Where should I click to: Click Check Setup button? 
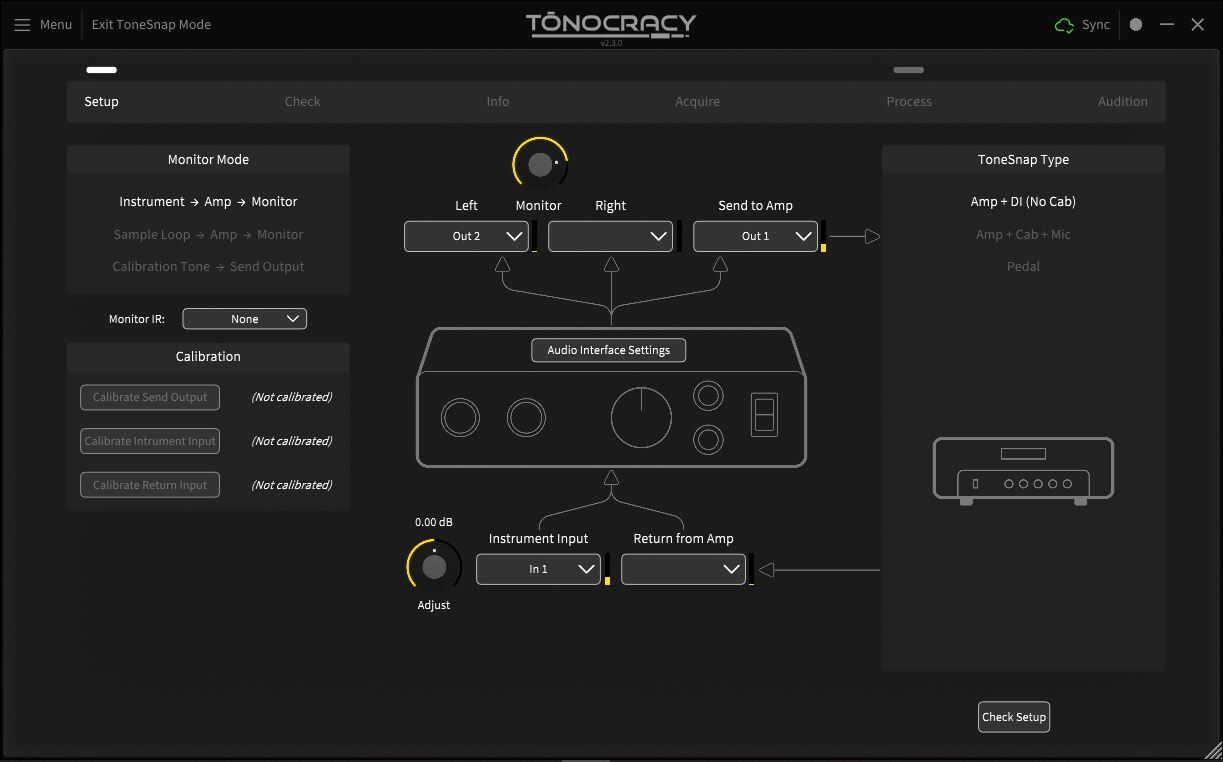pos(1013,717)
